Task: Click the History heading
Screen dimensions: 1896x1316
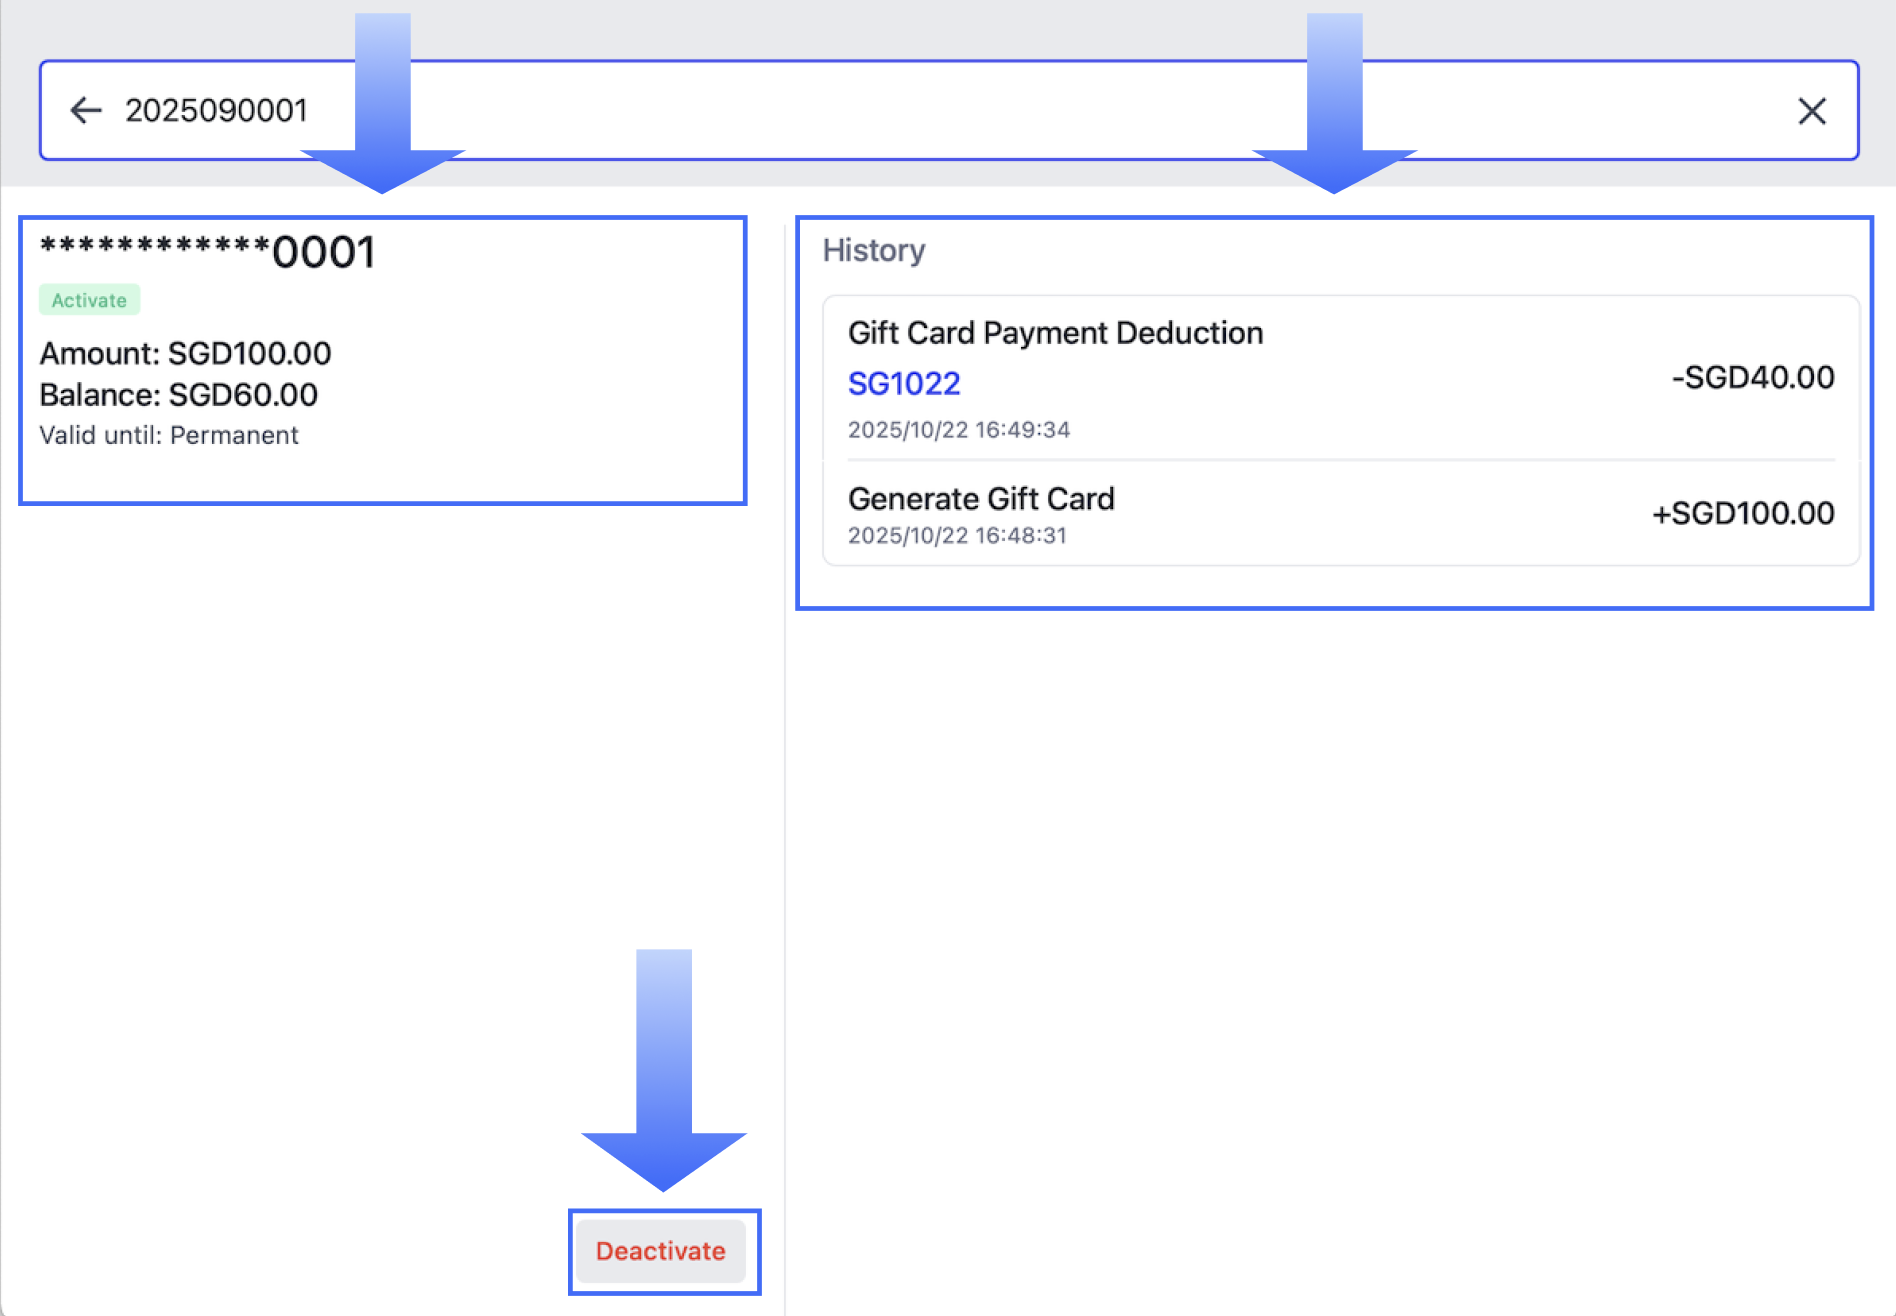Action: [874, 250]
